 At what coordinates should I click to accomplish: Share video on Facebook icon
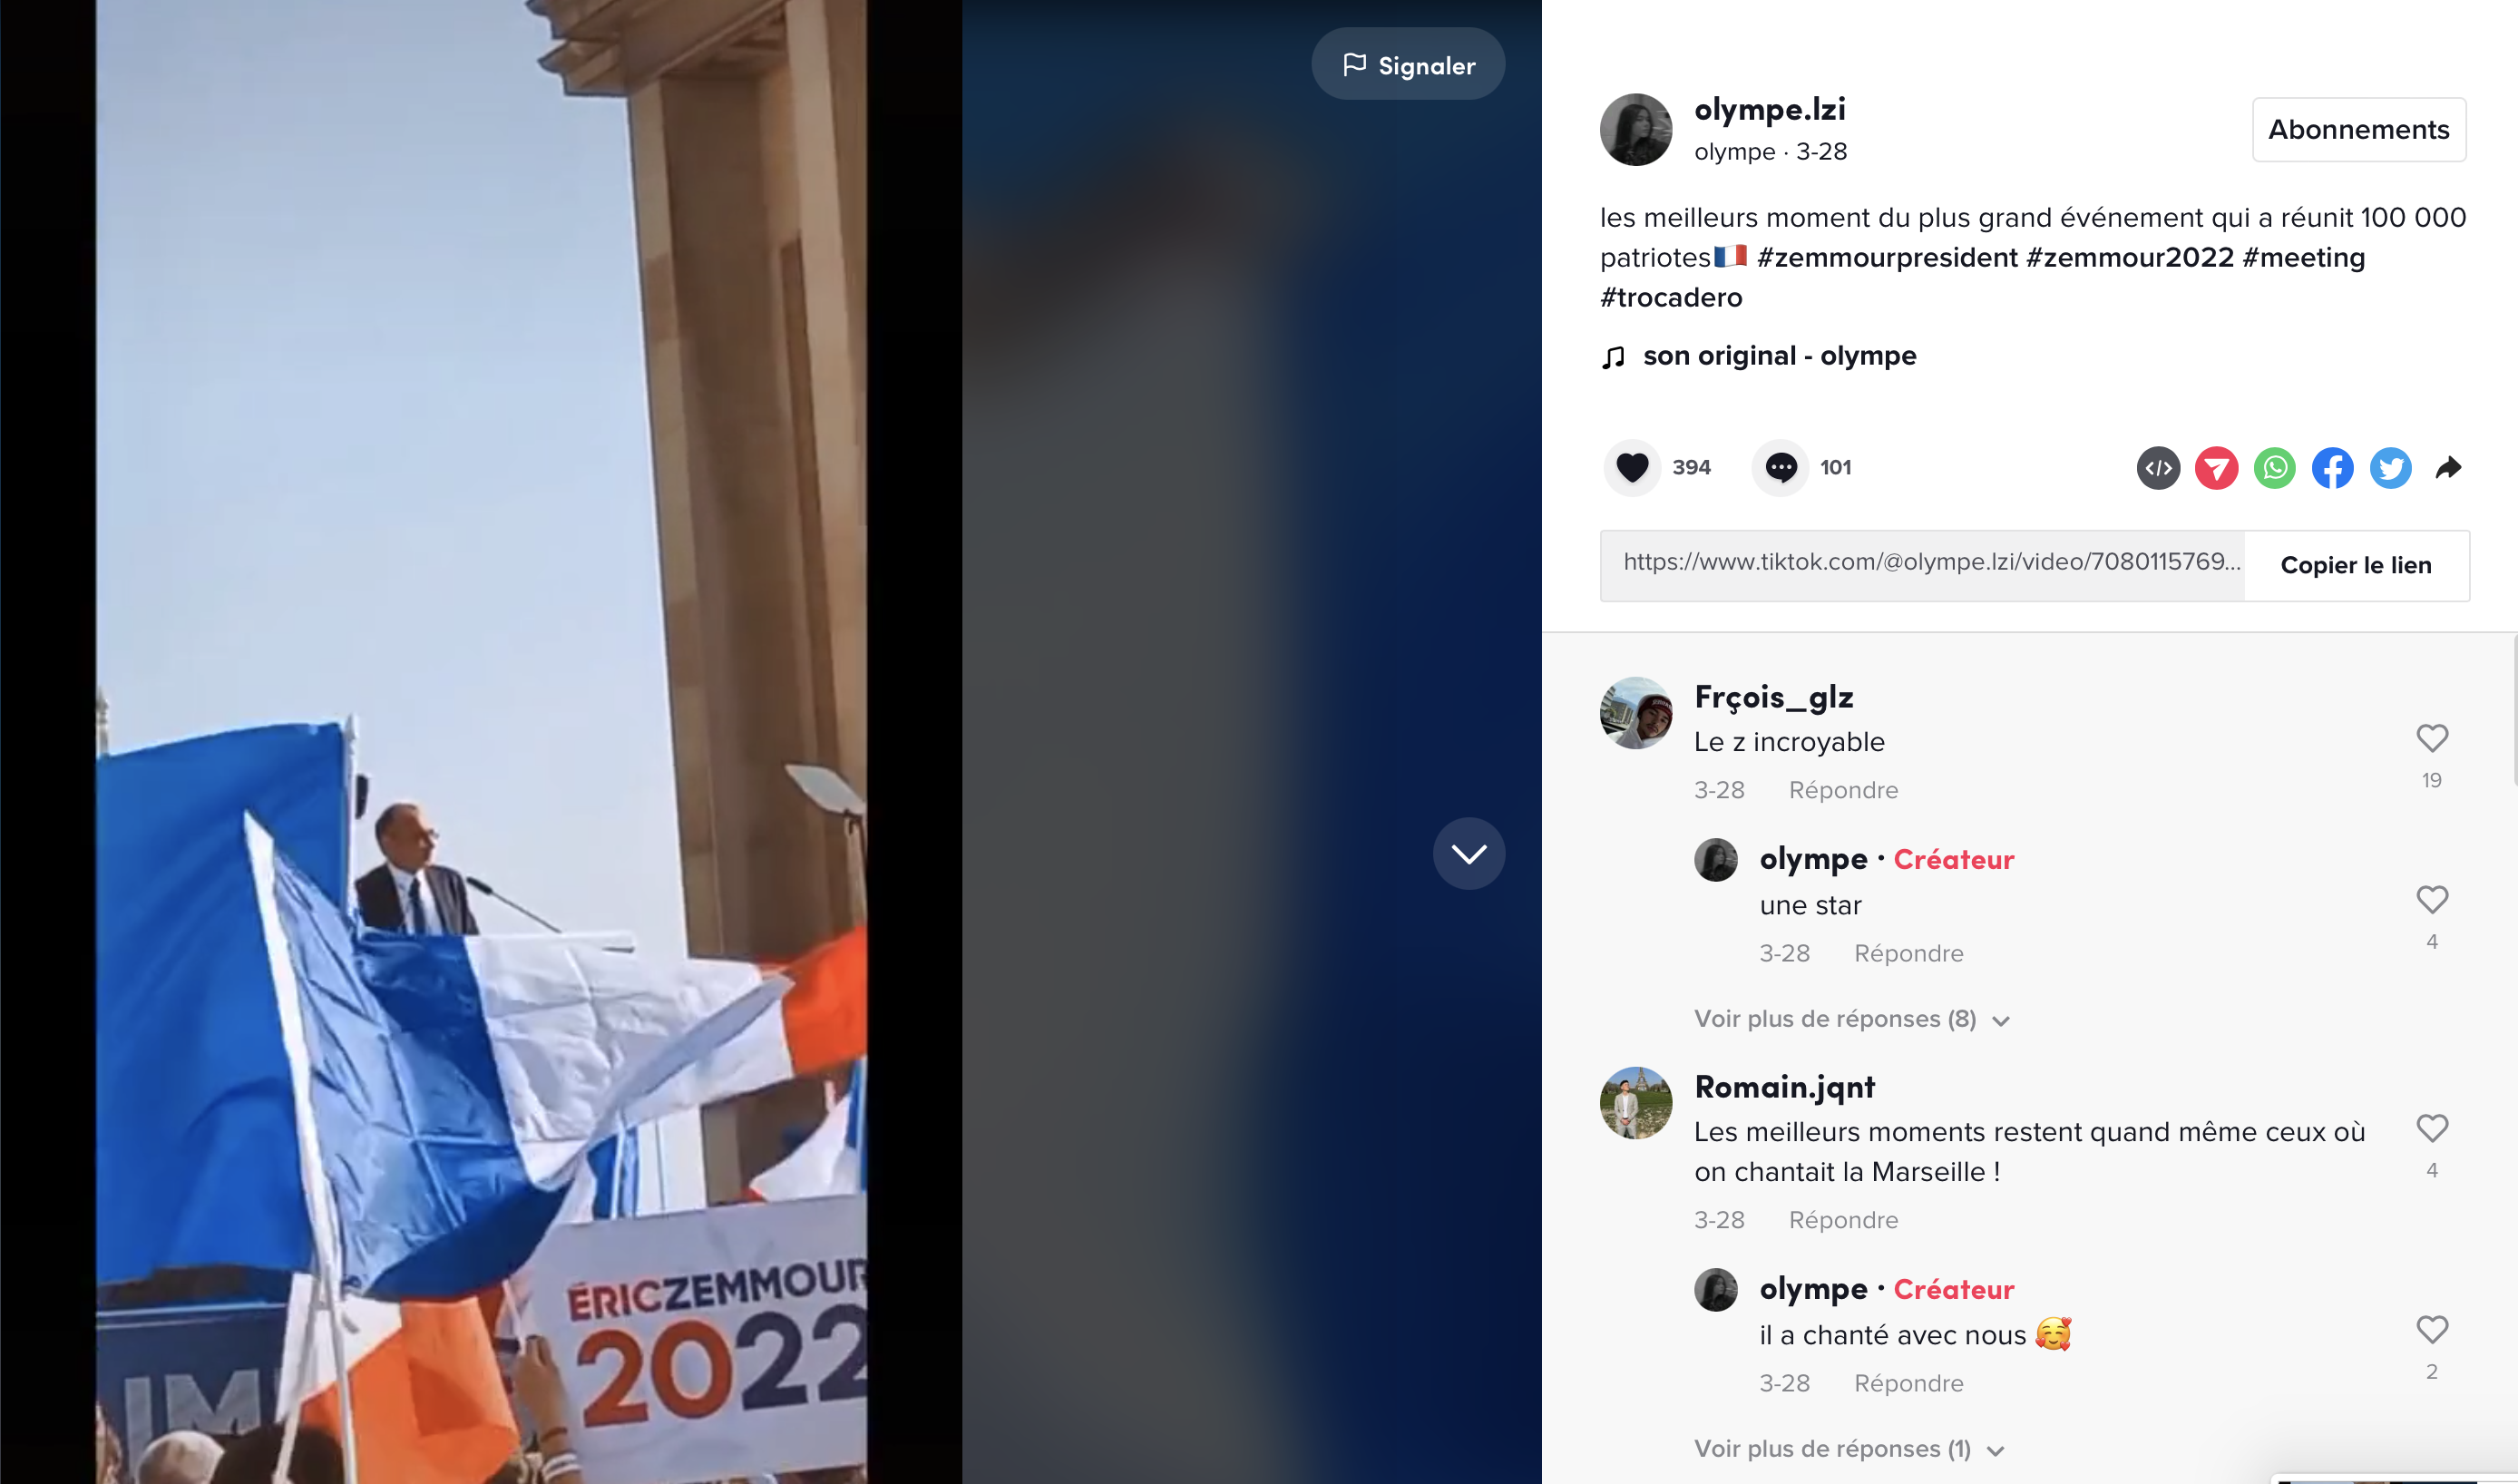point(2332,468)
